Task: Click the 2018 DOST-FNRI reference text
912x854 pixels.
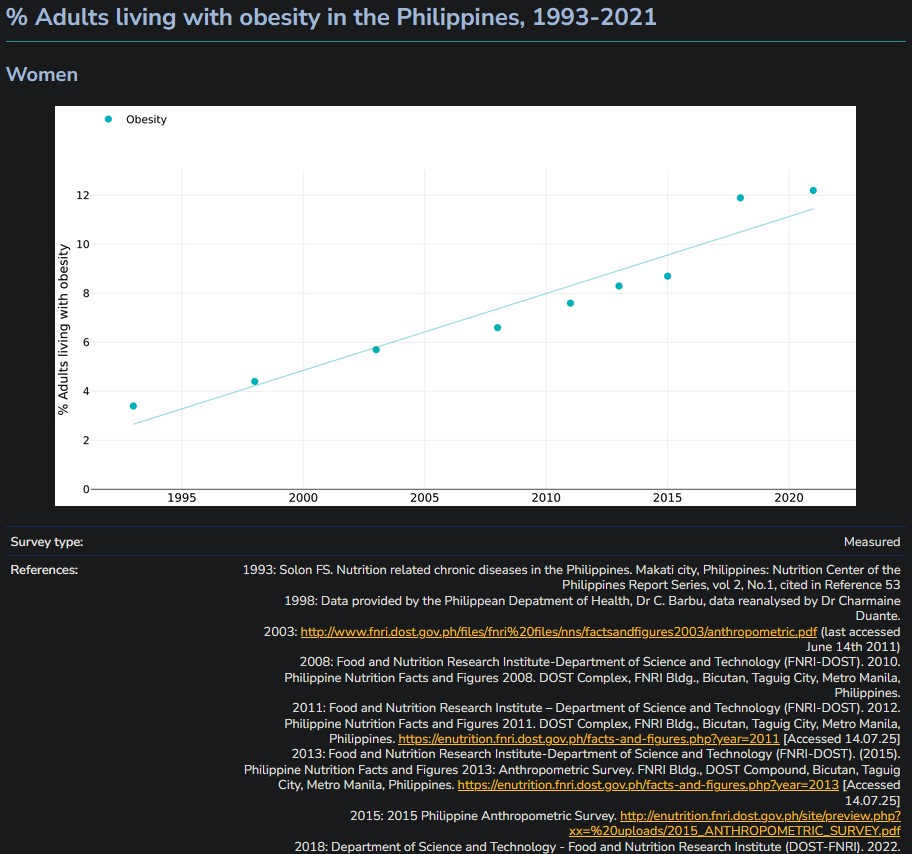Action: 597,847
